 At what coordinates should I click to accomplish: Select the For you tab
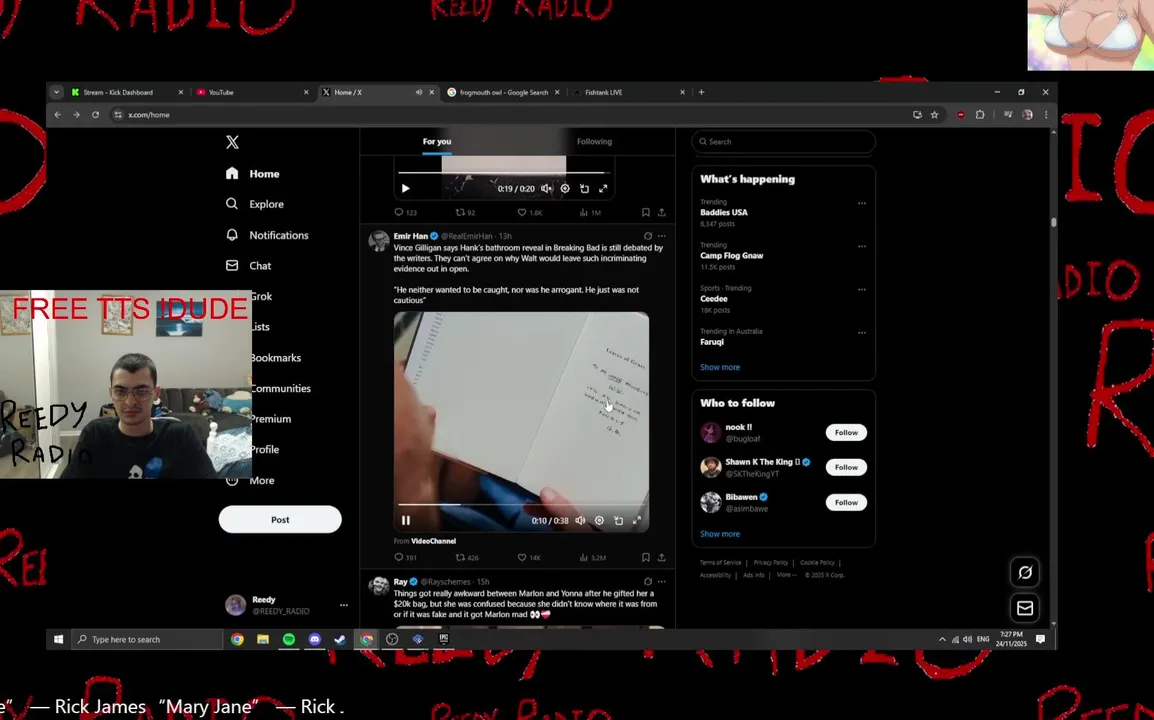coord(436,141)
